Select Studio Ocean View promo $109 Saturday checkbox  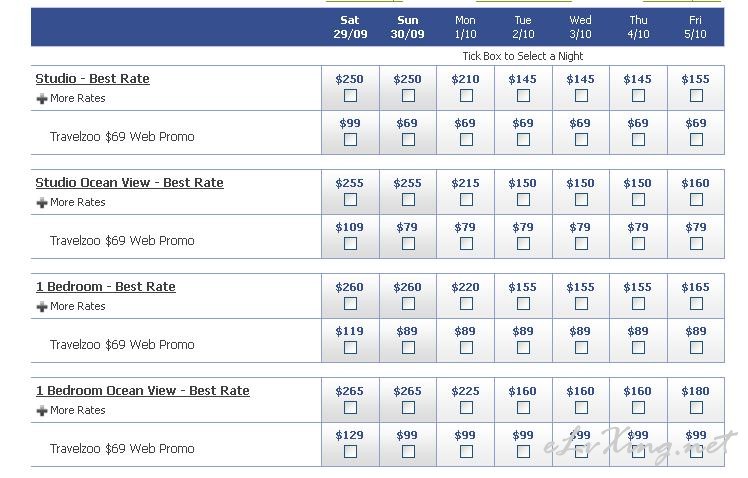[350, 244]
